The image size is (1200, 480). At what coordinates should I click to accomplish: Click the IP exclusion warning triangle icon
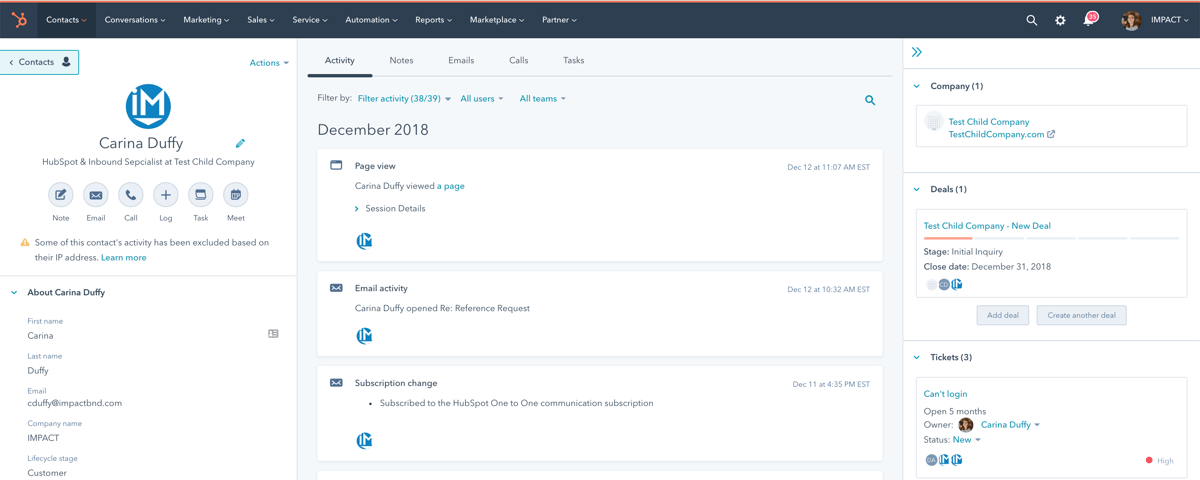(25, 243)
